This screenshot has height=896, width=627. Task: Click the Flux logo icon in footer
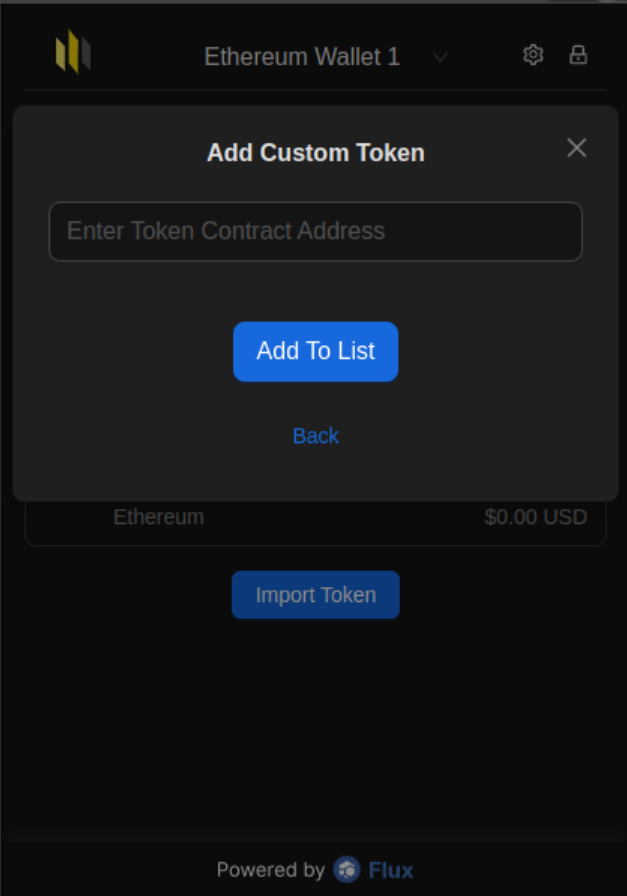point(346,869)
